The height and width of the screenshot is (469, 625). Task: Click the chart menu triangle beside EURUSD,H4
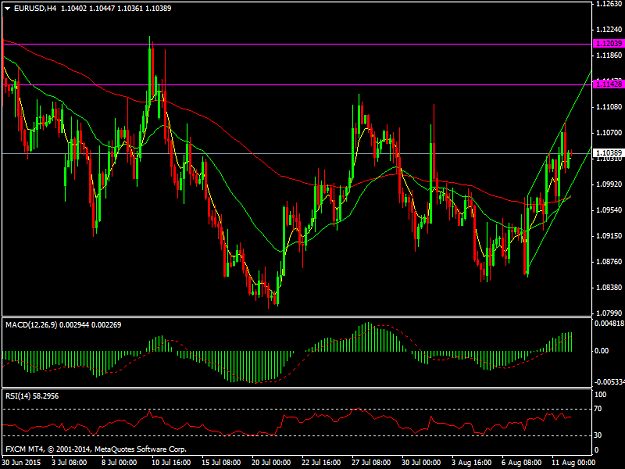click(x=8, y=8)
